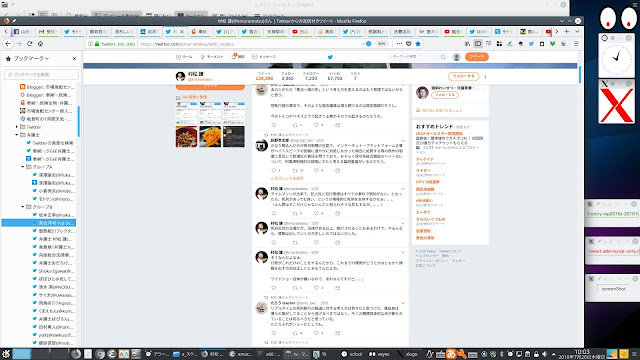This screenshot has height=360, width=640.
Task: Open Twitter モーメント navigation link
Action: [x=212, y=57]
